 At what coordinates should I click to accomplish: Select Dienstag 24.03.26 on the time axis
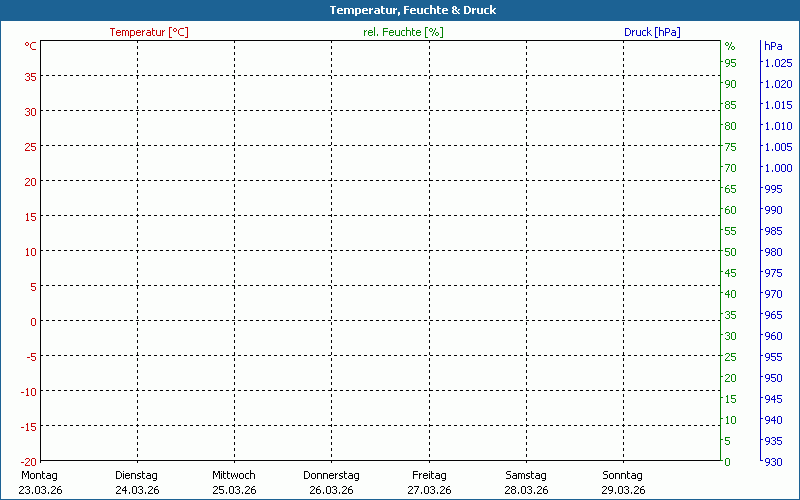click(x=137, y=482)
